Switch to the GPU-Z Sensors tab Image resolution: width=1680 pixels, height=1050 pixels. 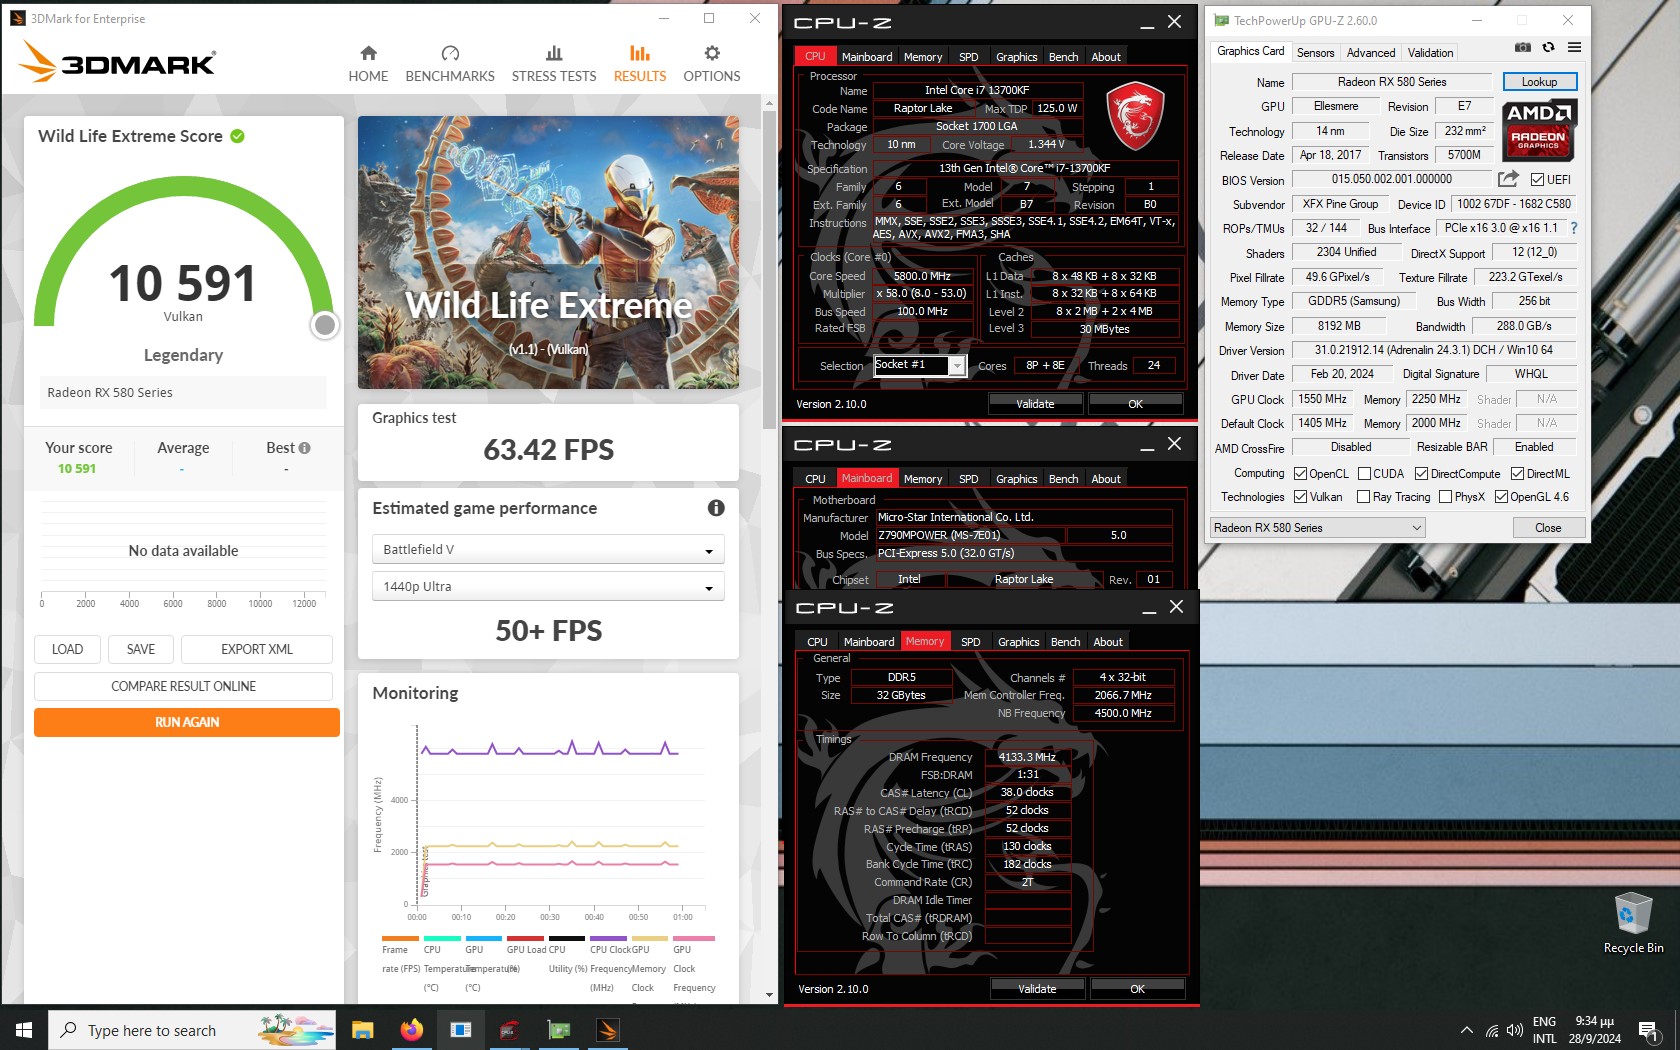tap(1315, 53)
